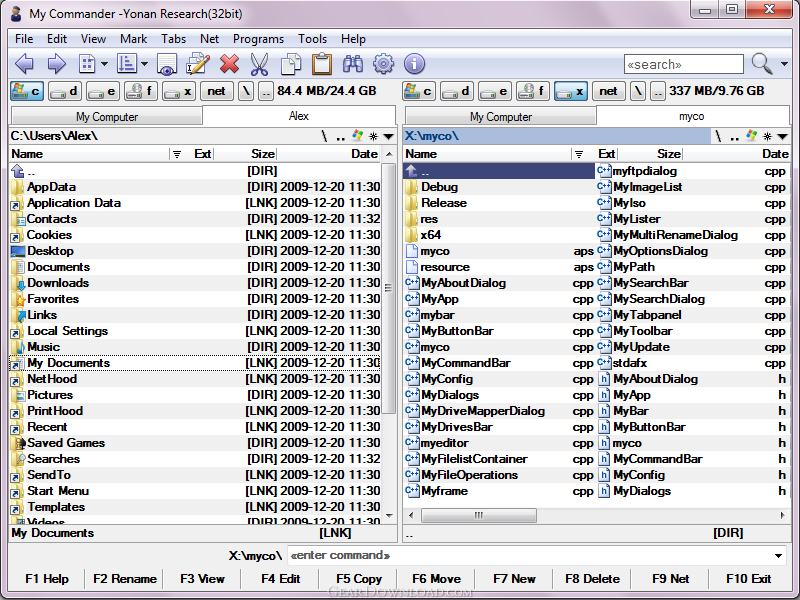The width and height of the screenshot is (800, 600).
Task: Click the F2 Rename button
Action: point(124,579)
